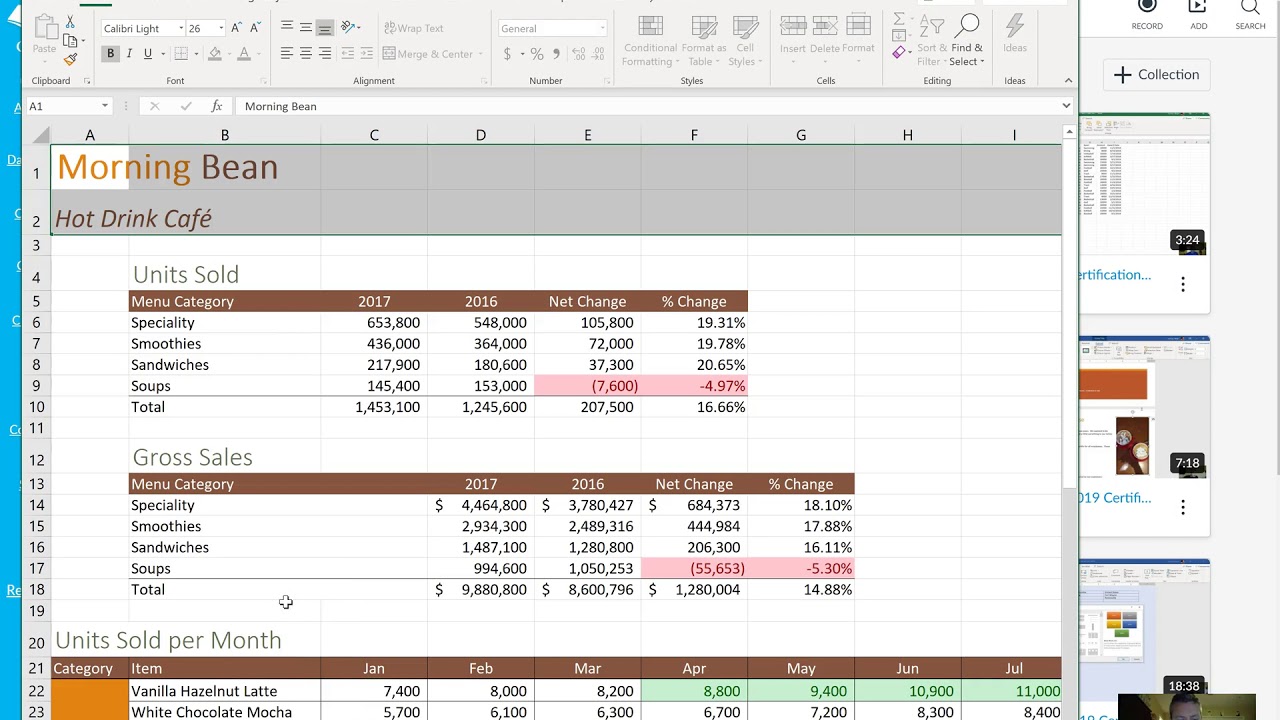Select Middle Align icon
The image size is (1280, 720).
tap(306, 27)
